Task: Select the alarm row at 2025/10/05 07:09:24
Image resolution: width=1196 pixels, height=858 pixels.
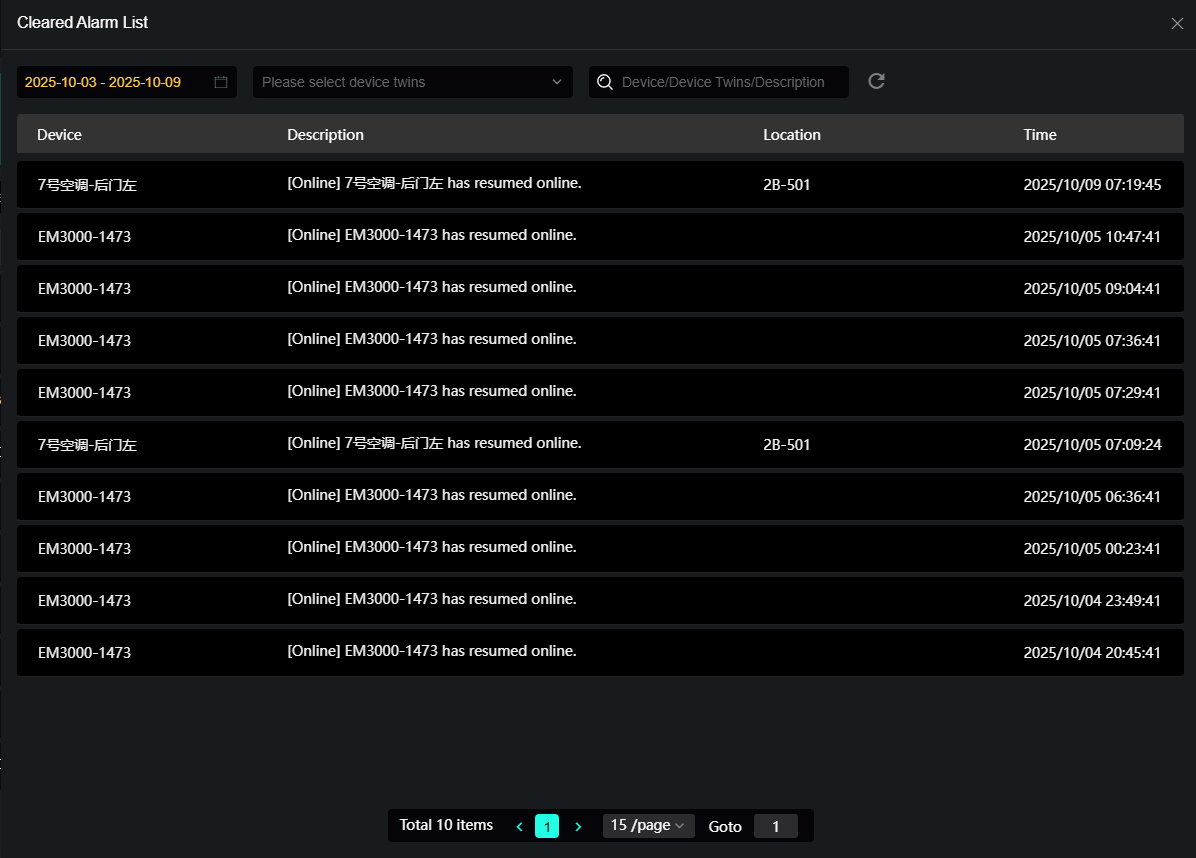Action: click(x=600, y=445)
